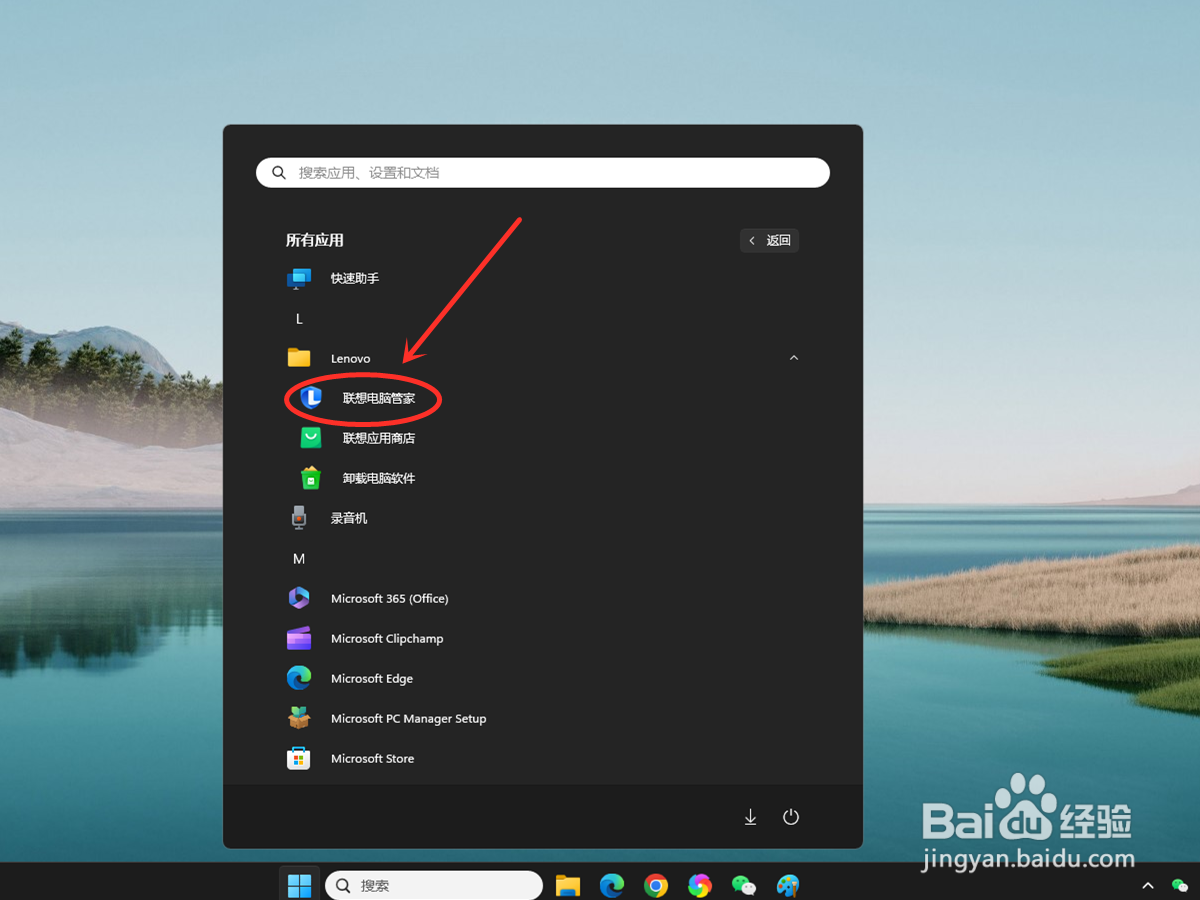Open Edge browser from the taskbar
This screenshot has width=1200, height=900.
(x=612, y=885)
